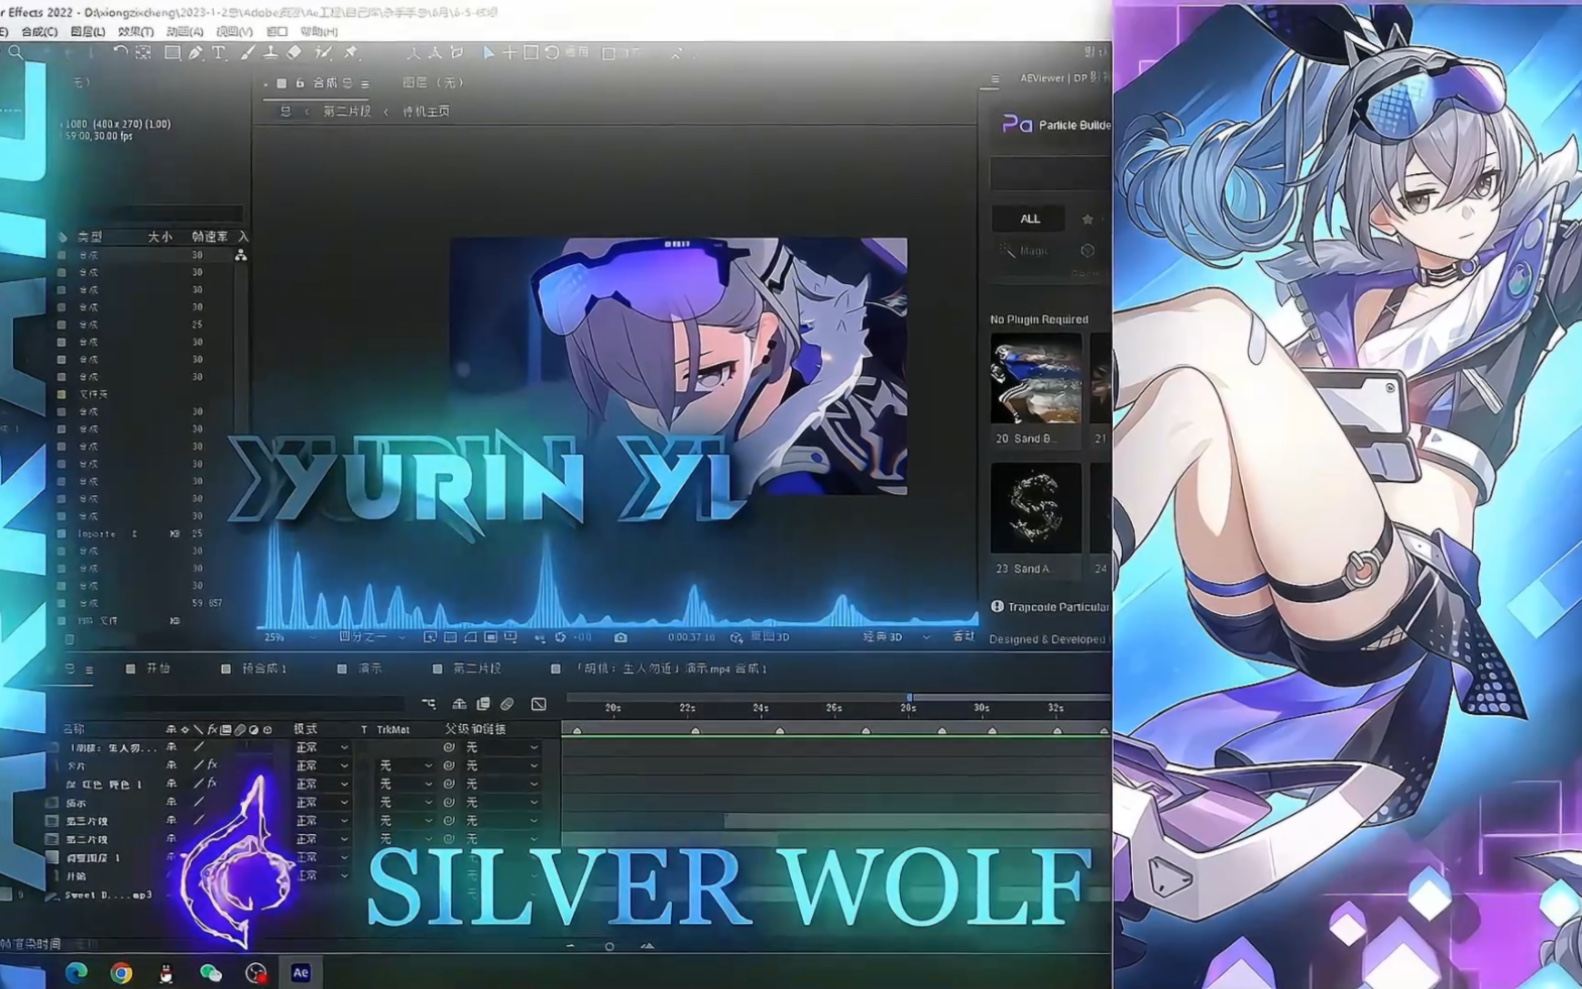The height and width of the screenshot is (989, 1582).
Task: Open 正常 mode dropdown for 演示 layer
Action: coord(321,802)
